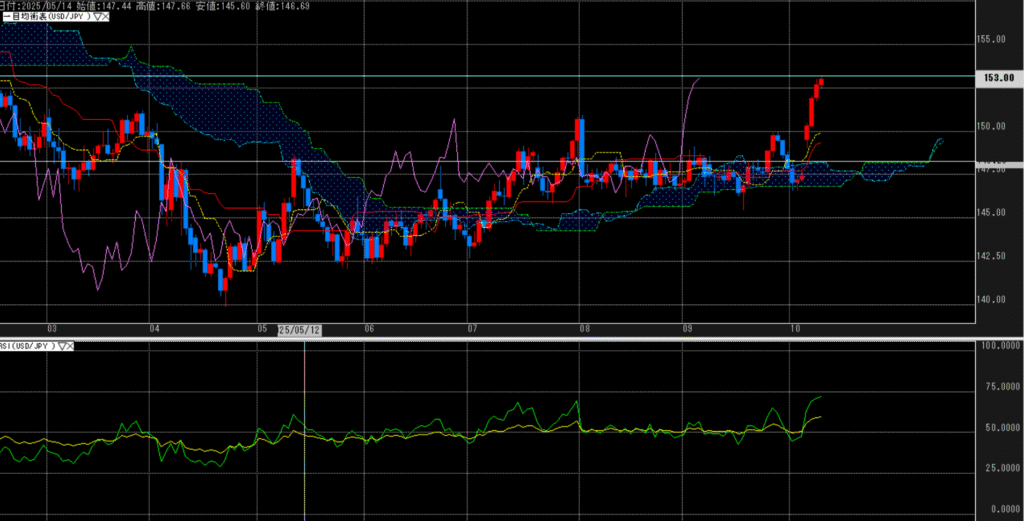Click the 155.00 price axis label
This screenshot has width=1024, height=521.
[x=995, y=40]
